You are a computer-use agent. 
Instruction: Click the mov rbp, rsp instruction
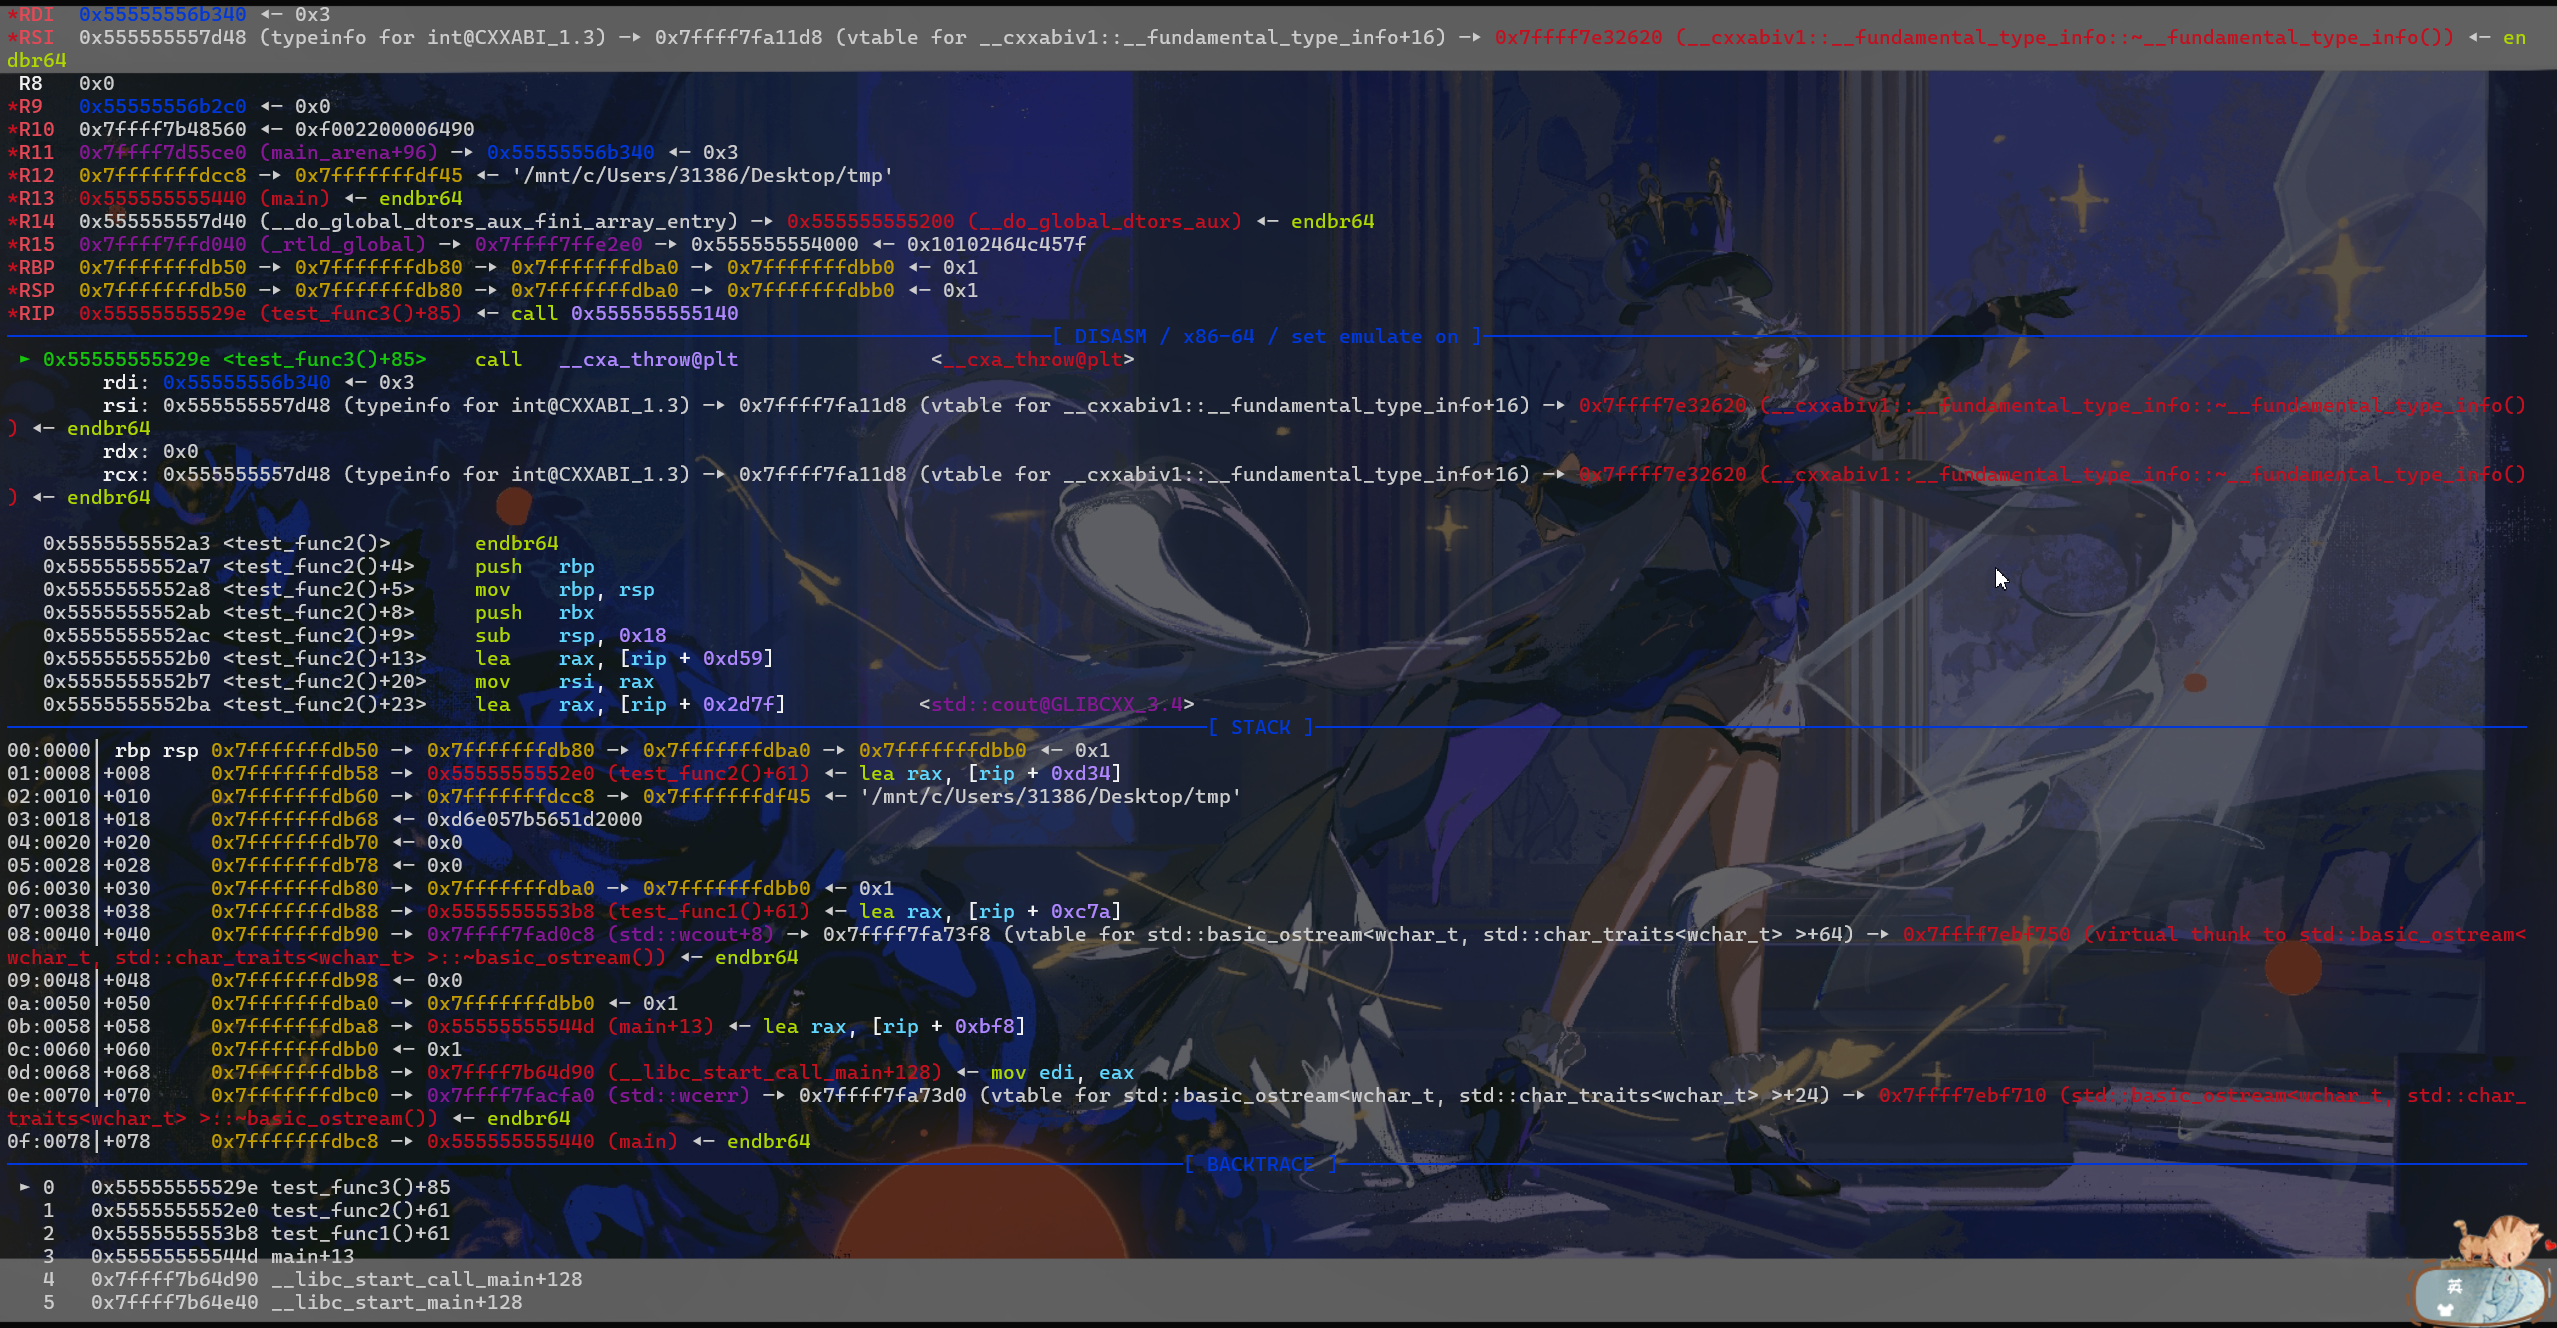click(564, 589)
